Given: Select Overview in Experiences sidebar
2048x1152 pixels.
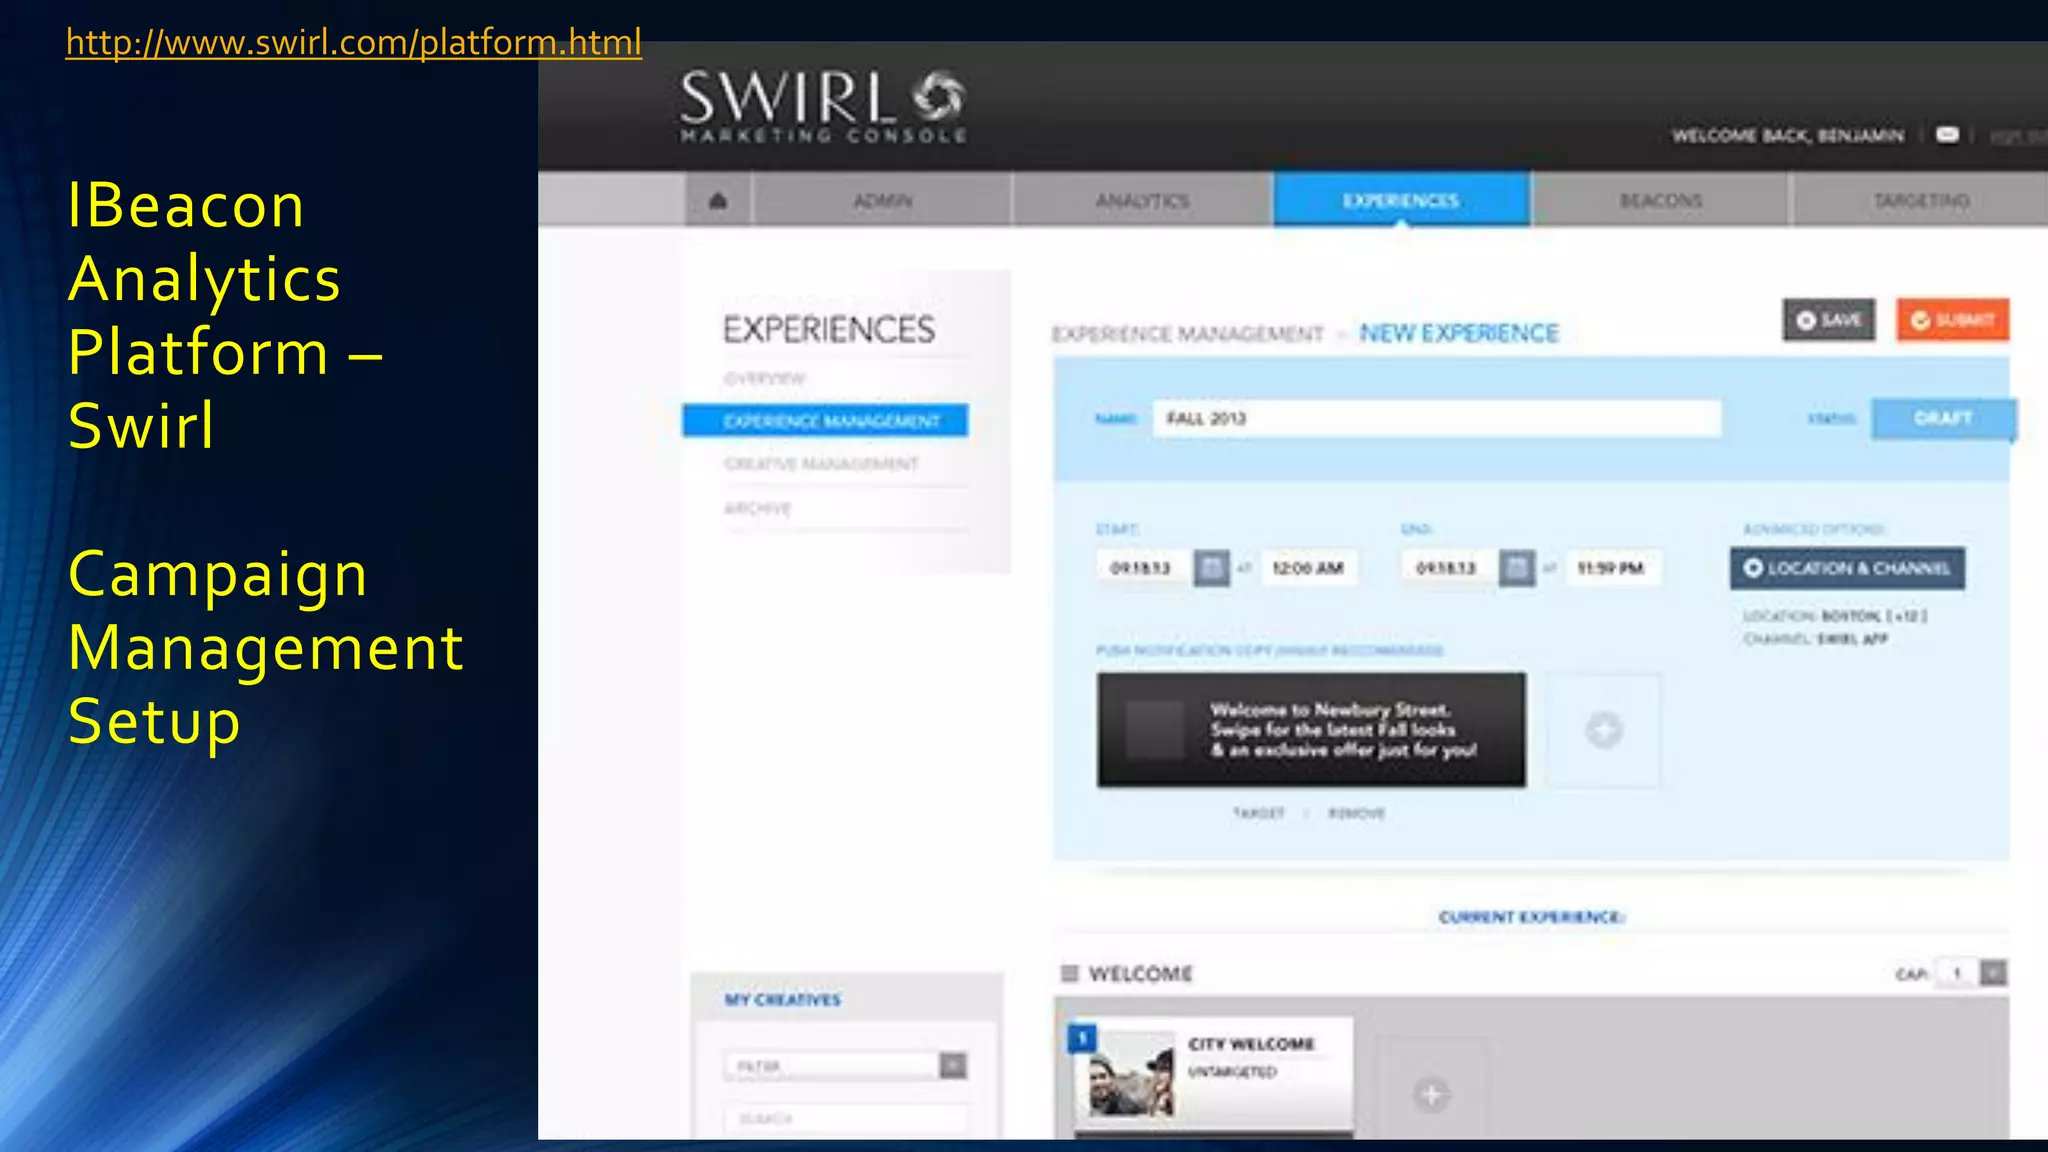Looking at the screenshot, I should 764,378.
